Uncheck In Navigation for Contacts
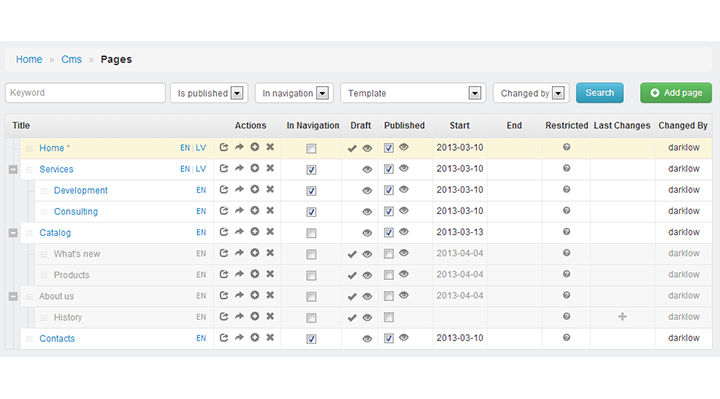Screen dimensions: 720x399 tap(311, 338)
